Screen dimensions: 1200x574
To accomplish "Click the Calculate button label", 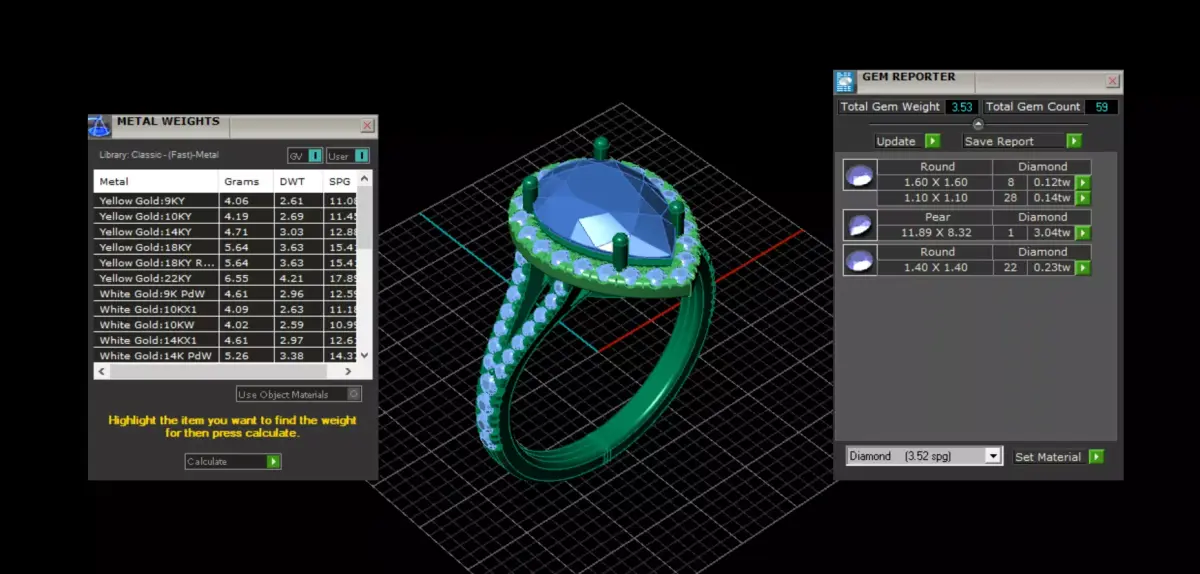I will click(x=207, y=461).
